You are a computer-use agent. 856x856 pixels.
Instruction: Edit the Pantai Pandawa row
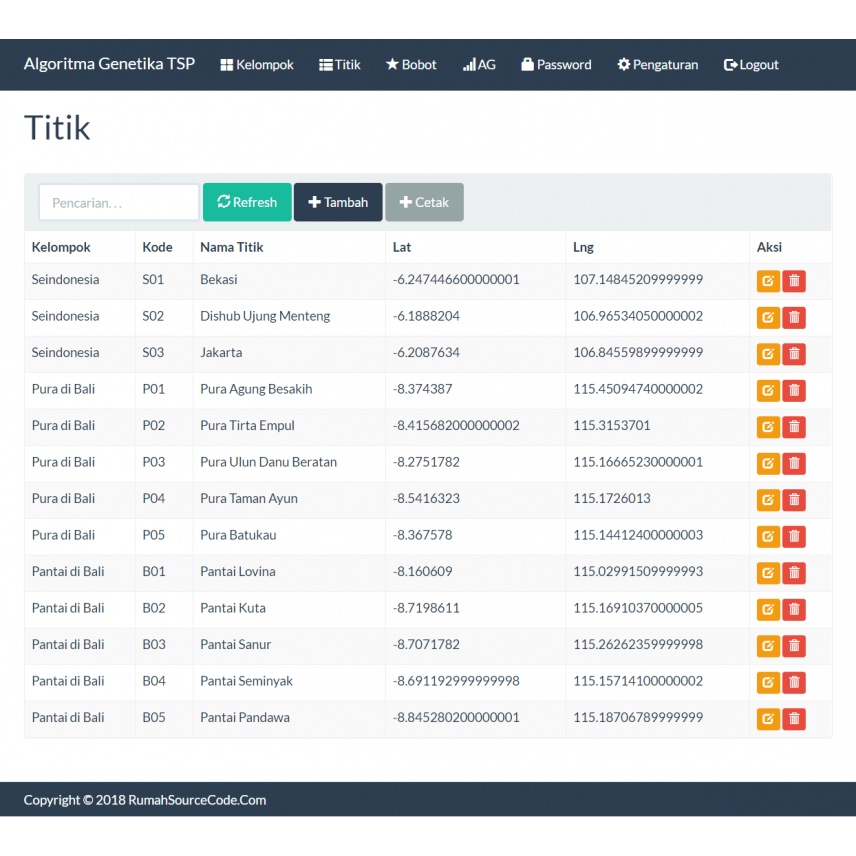768,718
